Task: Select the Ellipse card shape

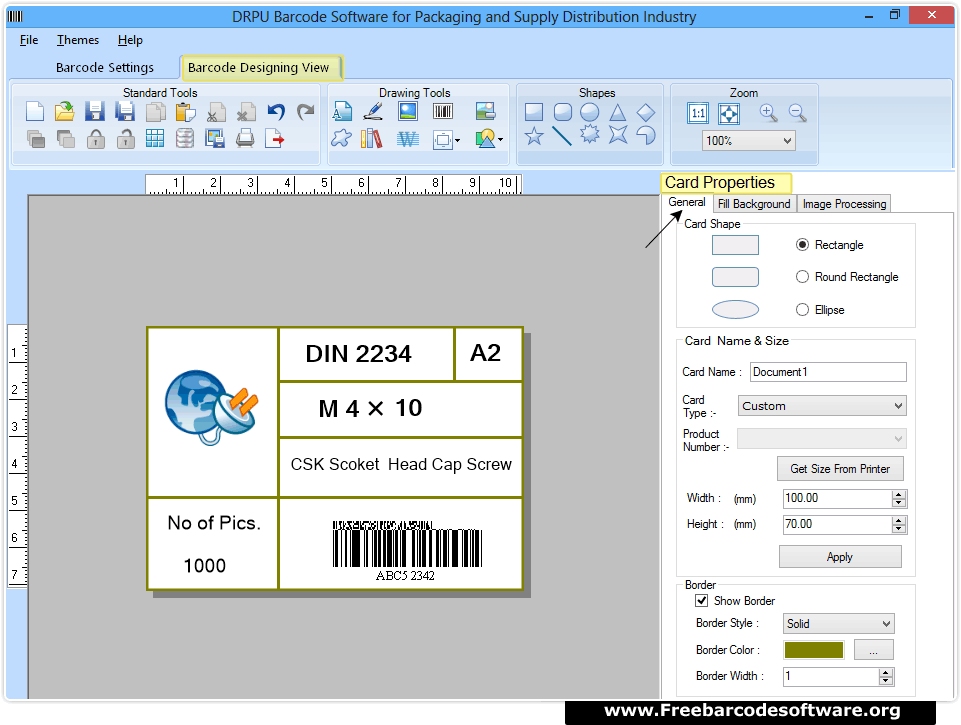Action: pyautogui.click(x=802, y=309)
